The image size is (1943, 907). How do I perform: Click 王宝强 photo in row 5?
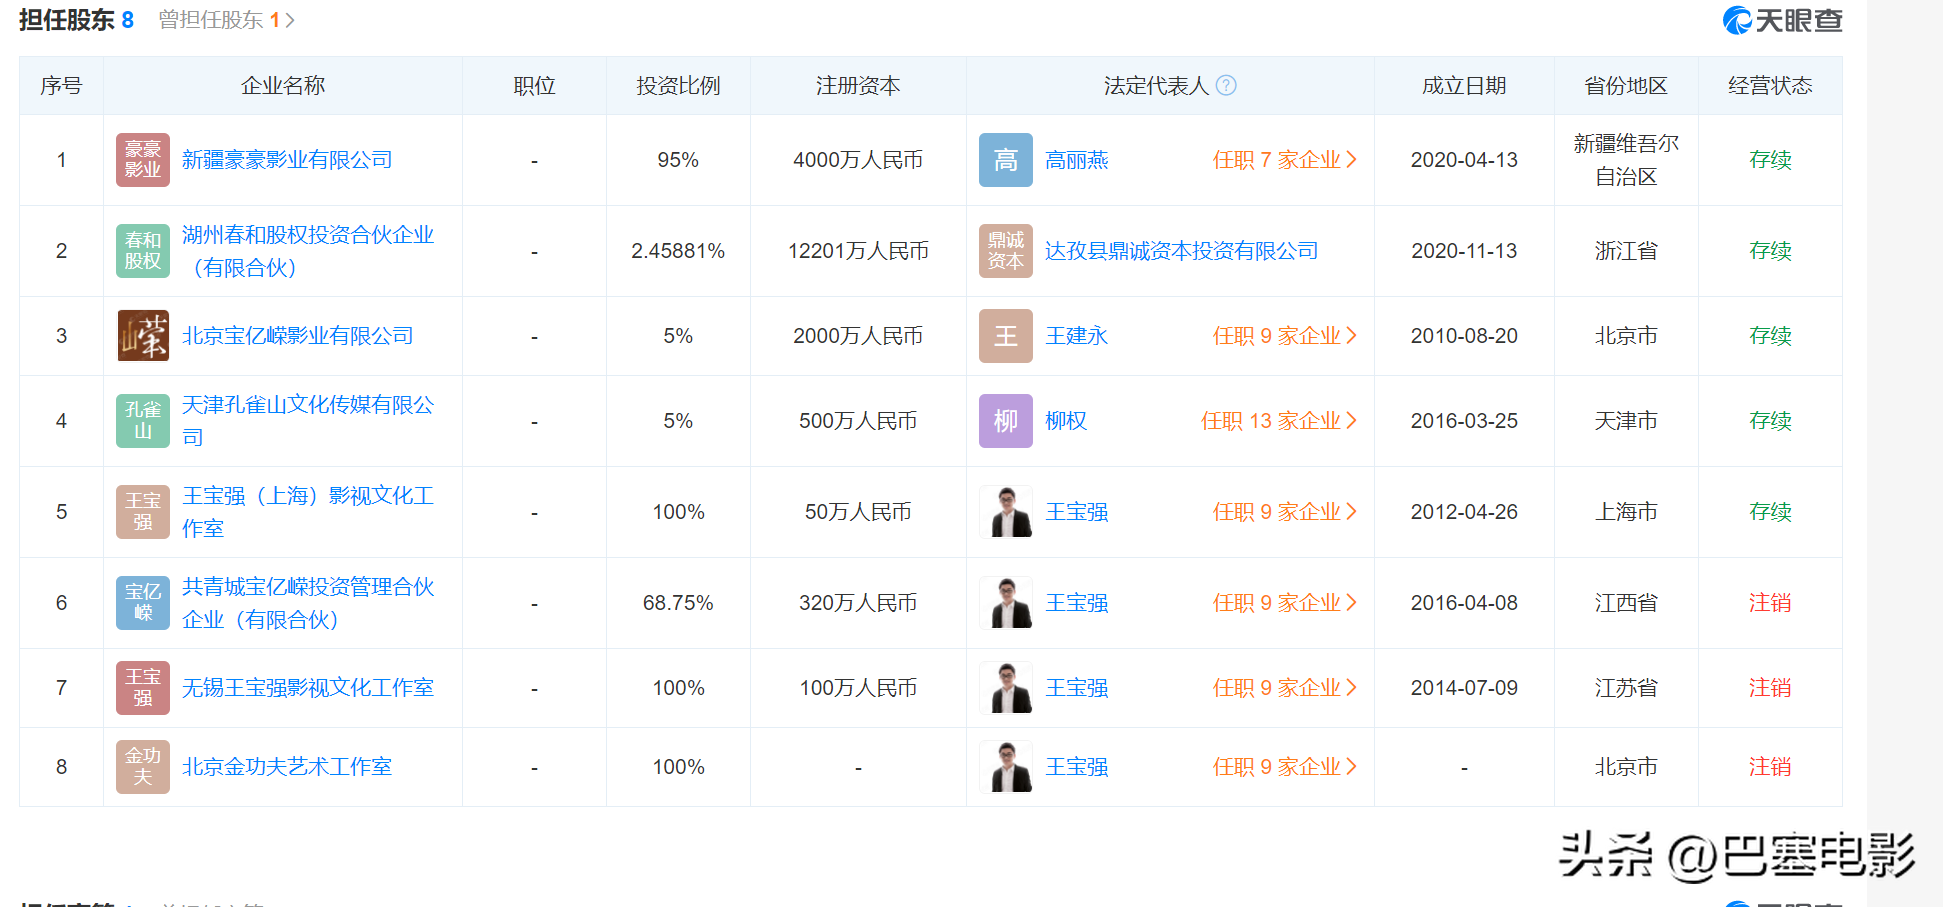click(1006, 512)
